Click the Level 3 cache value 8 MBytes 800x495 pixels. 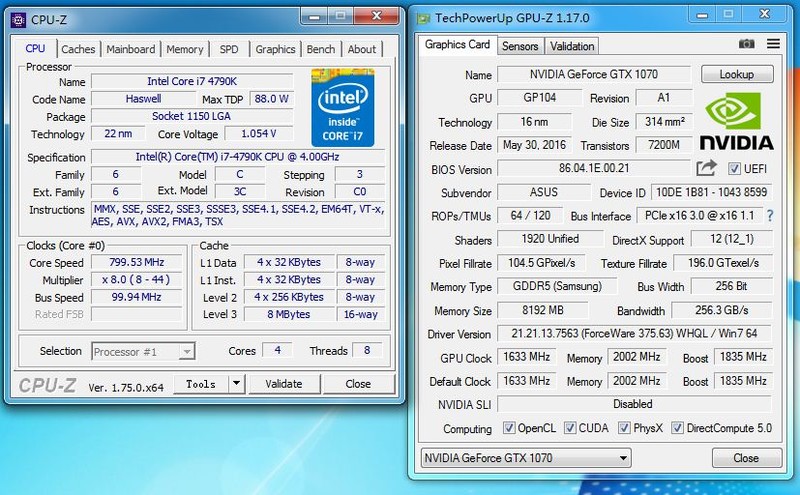tap(289, 314)
